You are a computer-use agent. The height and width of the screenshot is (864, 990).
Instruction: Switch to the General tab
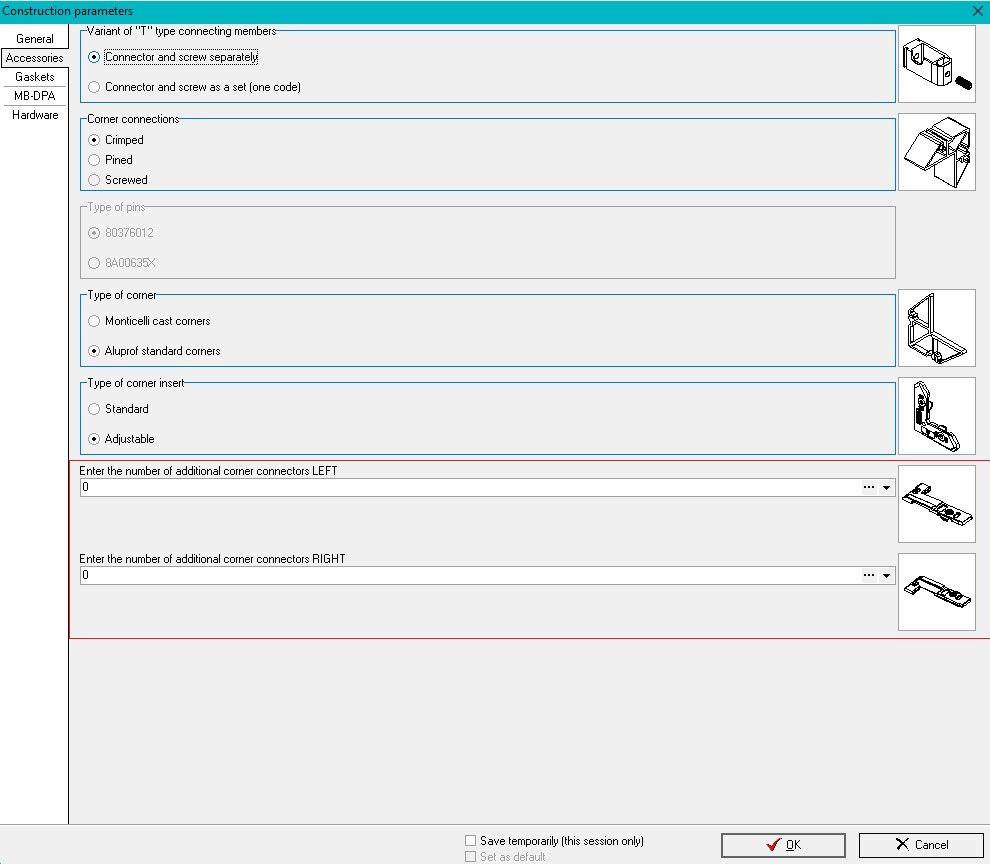tap(34, 39)
